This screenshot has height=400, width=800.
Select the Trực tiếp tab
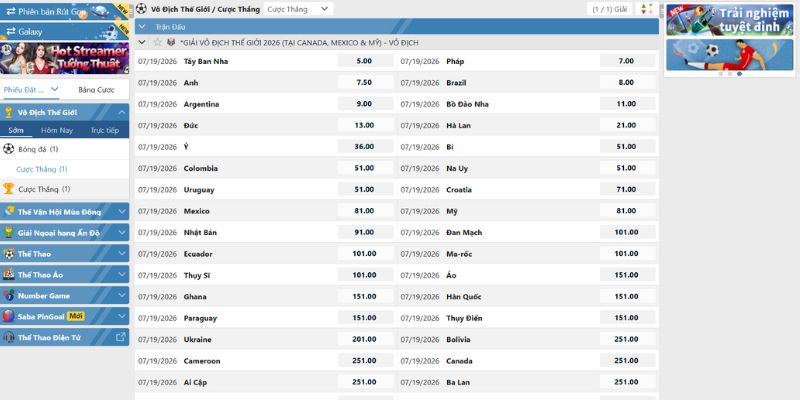point(105,130)
